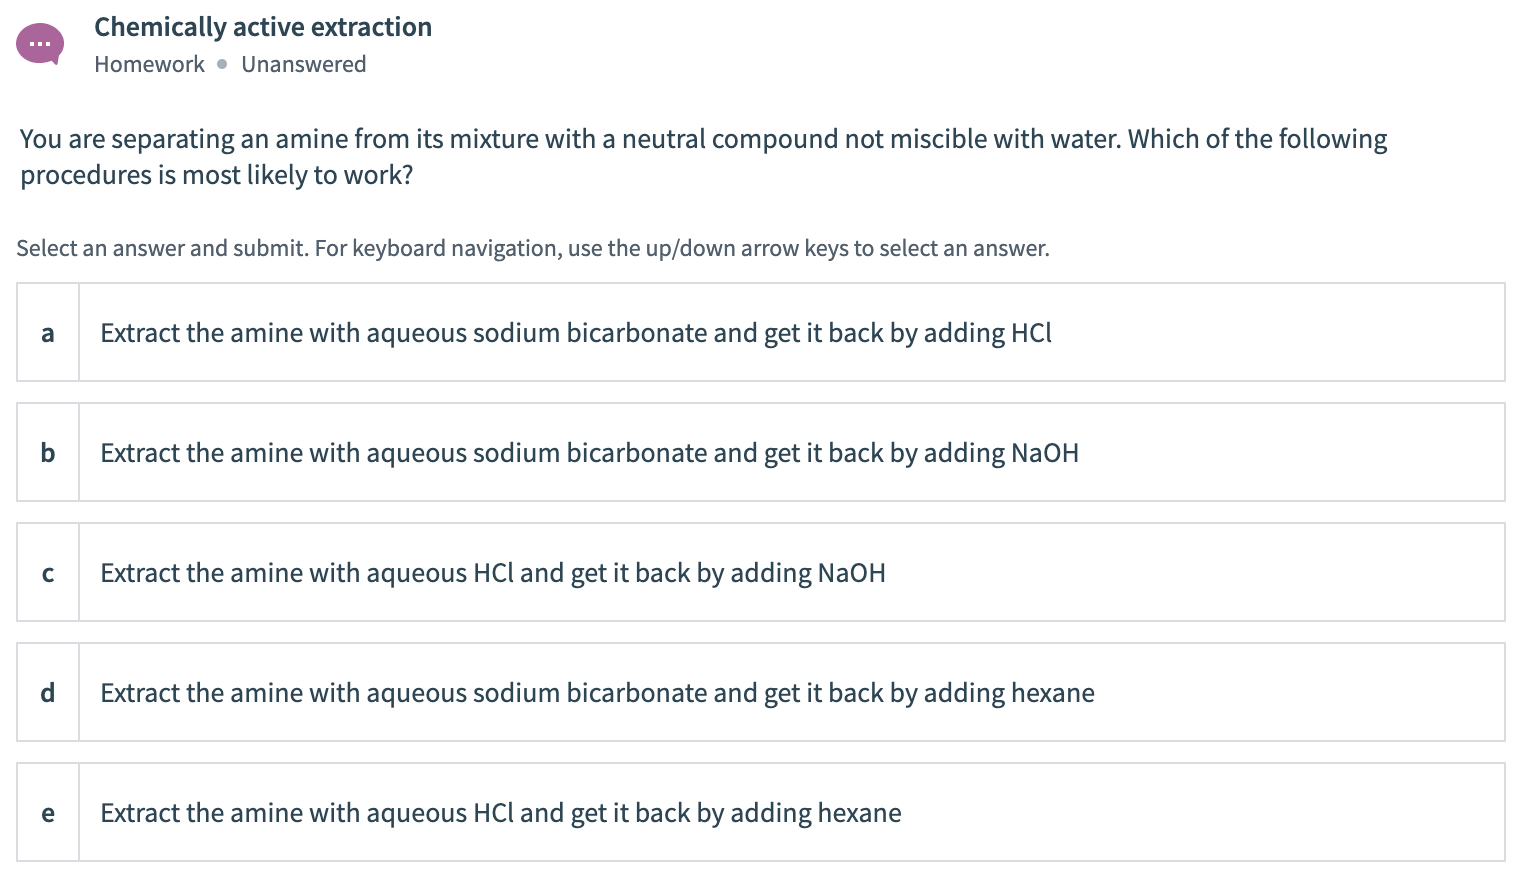Click the letter box labeled e
This screenshot has width=1520, height=874.
[47, 812]
